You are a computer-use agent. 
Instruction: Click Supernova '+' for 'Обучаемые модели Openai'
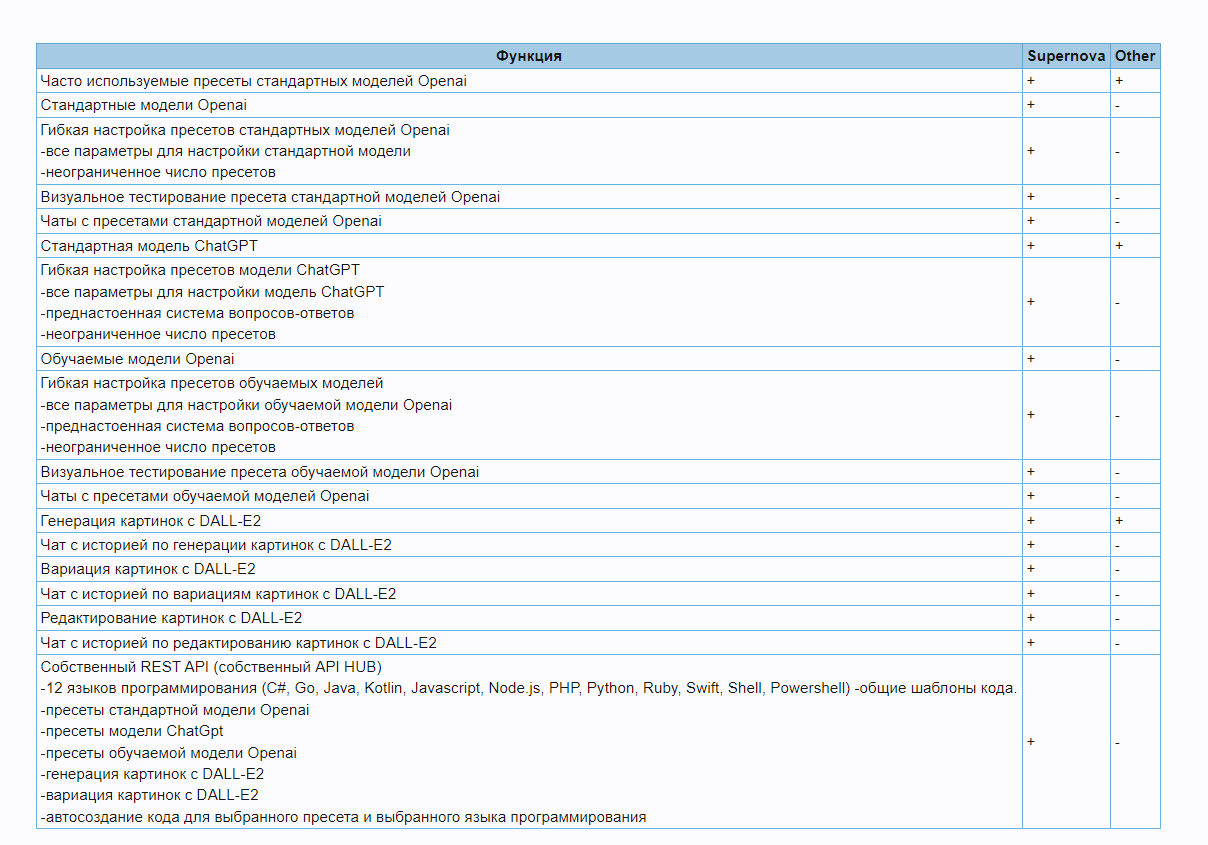click(x=1031, y=359)
